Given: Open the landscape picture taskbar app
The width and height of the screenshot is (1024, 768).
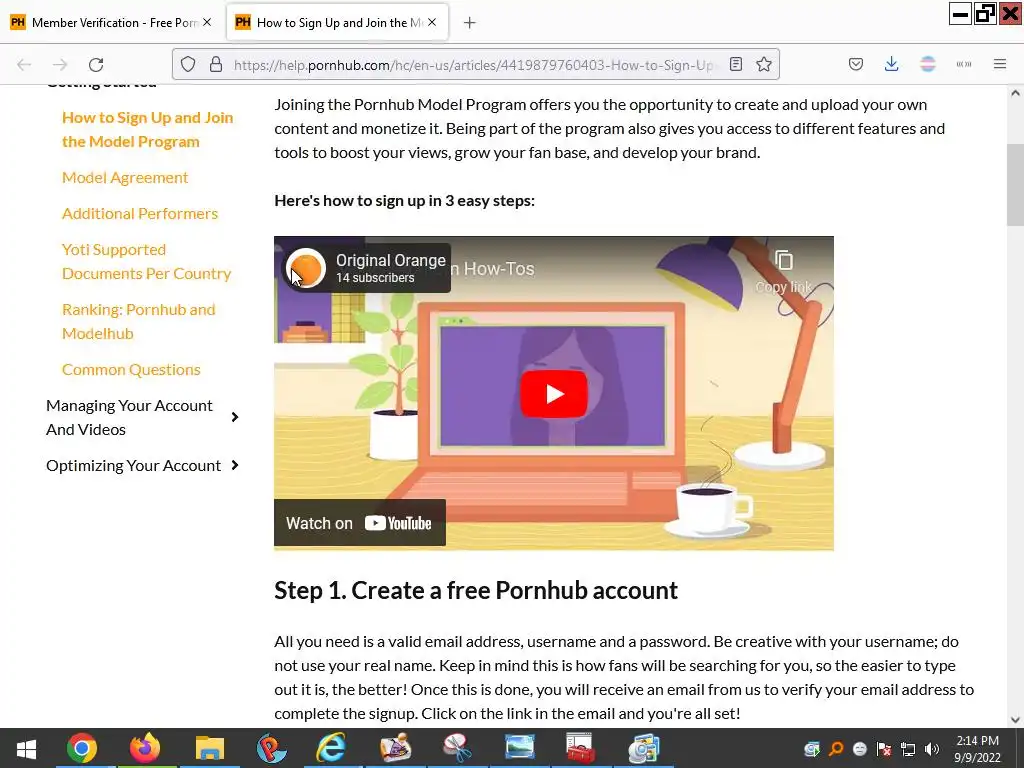Looking at the screenshot, I should click(x=519, y=748).
